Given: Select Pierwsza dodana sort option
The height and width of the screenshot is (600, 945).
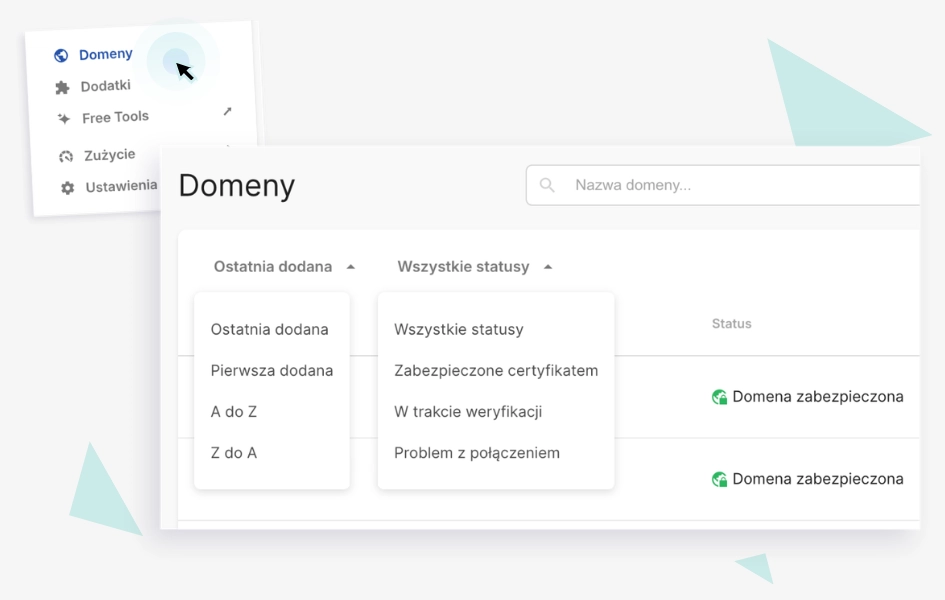Looking at the screenshot, I should [x=270, y=370].
